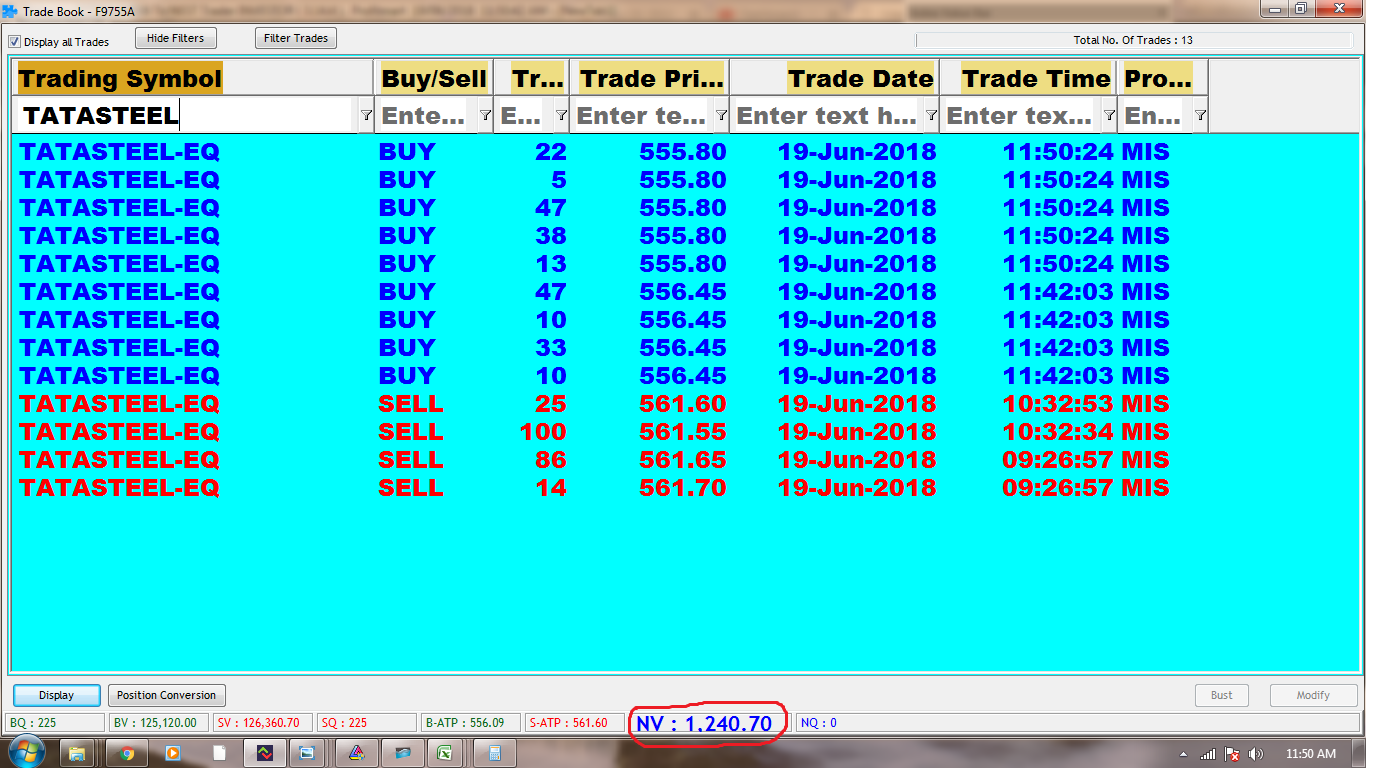Toggle the Display all Trades checkbox
This screenshot has height=768, width=1380.
coord(15,42)
